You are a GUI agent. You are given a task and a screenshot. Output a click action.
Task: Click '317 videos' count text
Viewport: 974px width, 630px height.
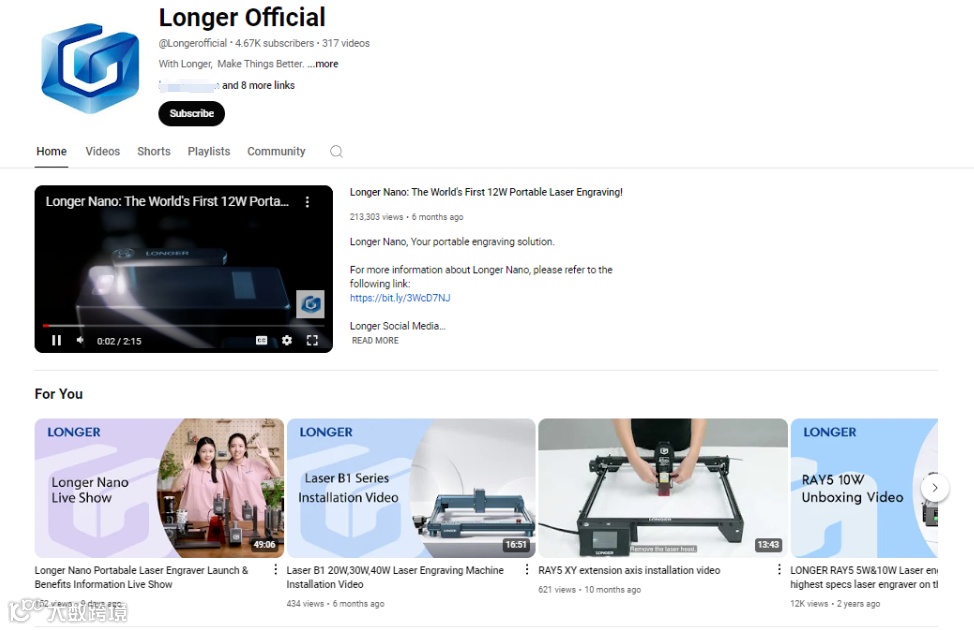346,43
